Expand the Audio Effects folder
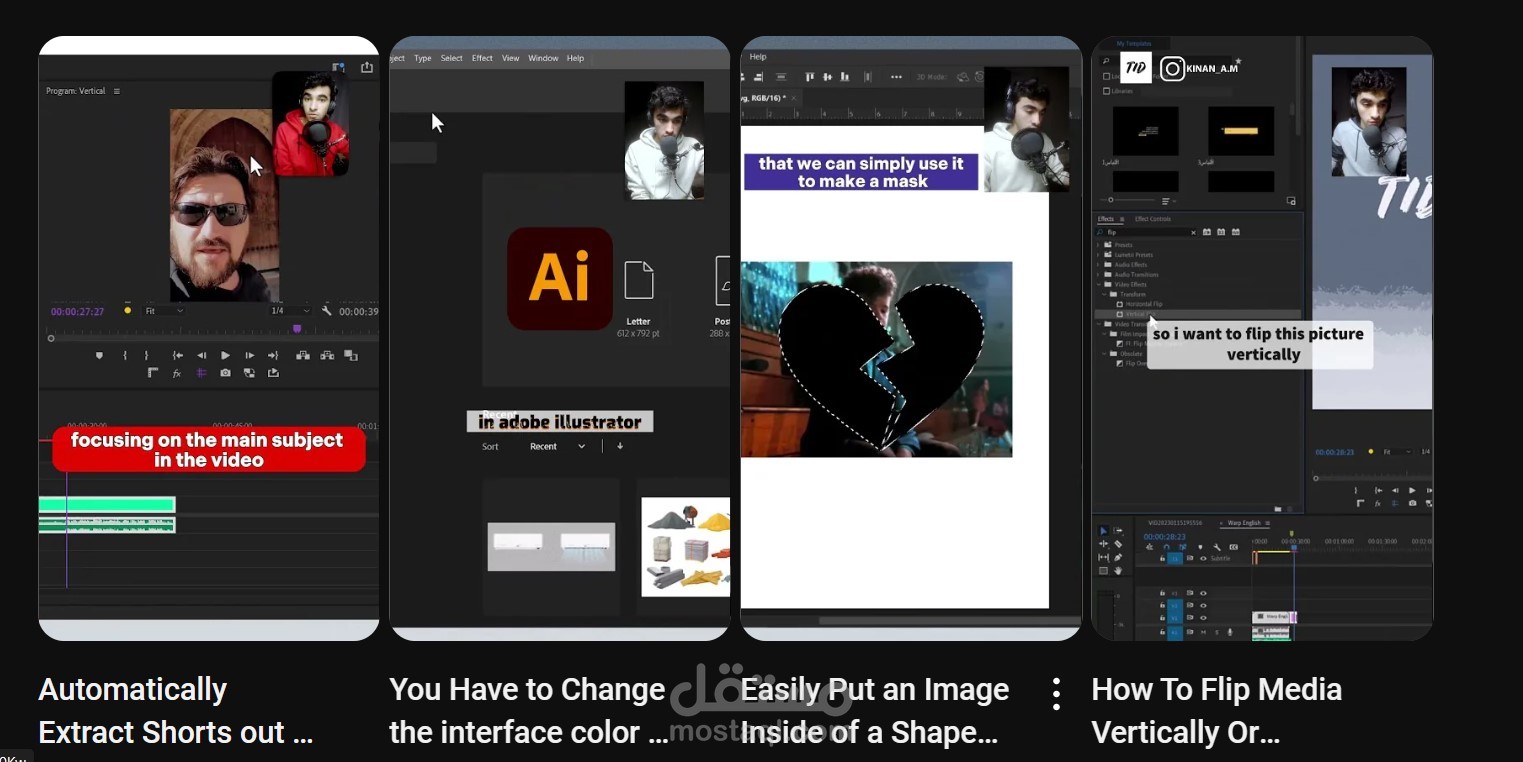The height and width of the screenshot is (762, 1523). click(x=1098, y=265)
